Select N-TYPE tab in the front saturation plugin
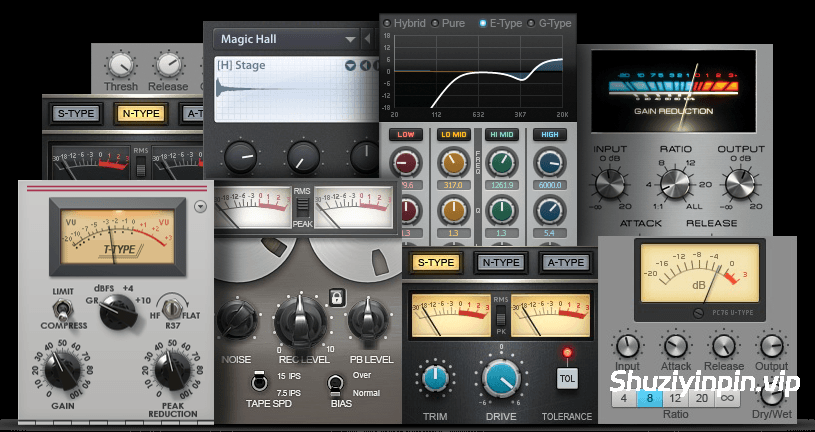The width and height of the screenshot is (815, 432). point(501,263)
